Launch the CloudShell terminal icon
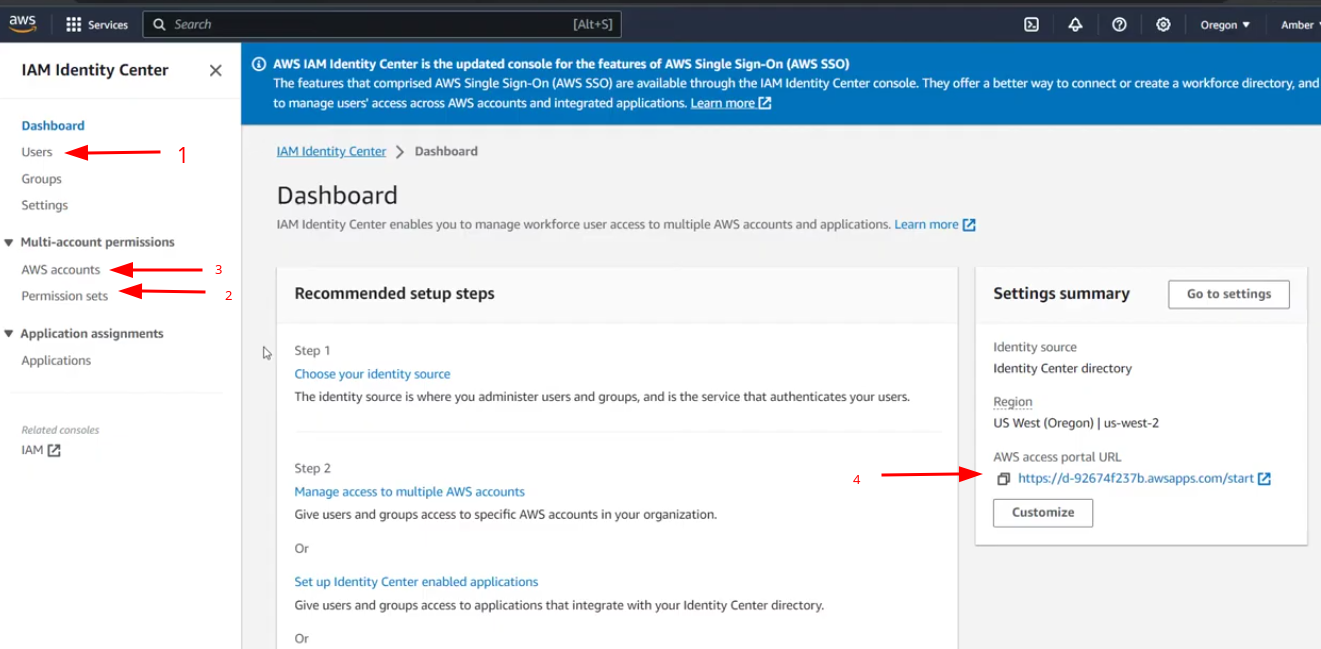 pos(1031,25)
